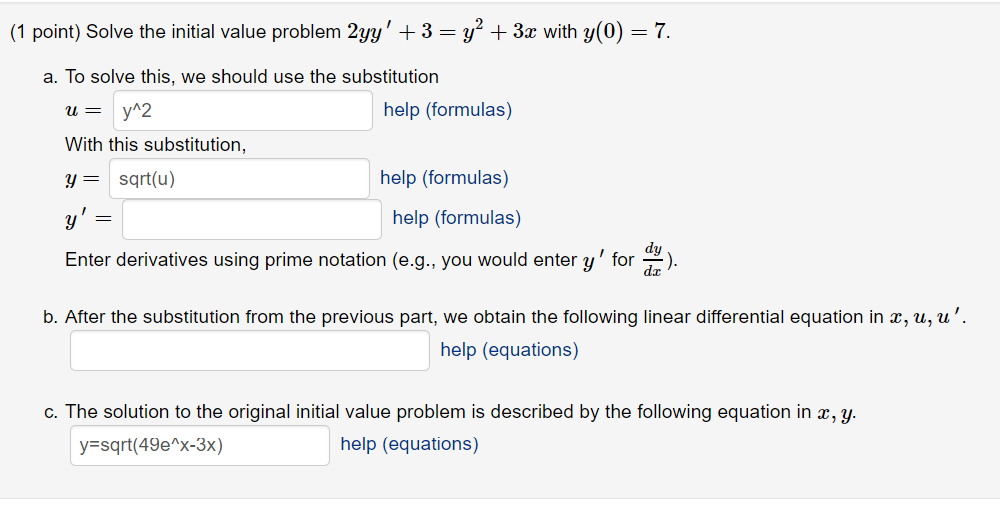Image resolution: width=1000 pixels, height=512 pixels.
Task: Click the "(1 point)" label
Action: click(45, 32)
